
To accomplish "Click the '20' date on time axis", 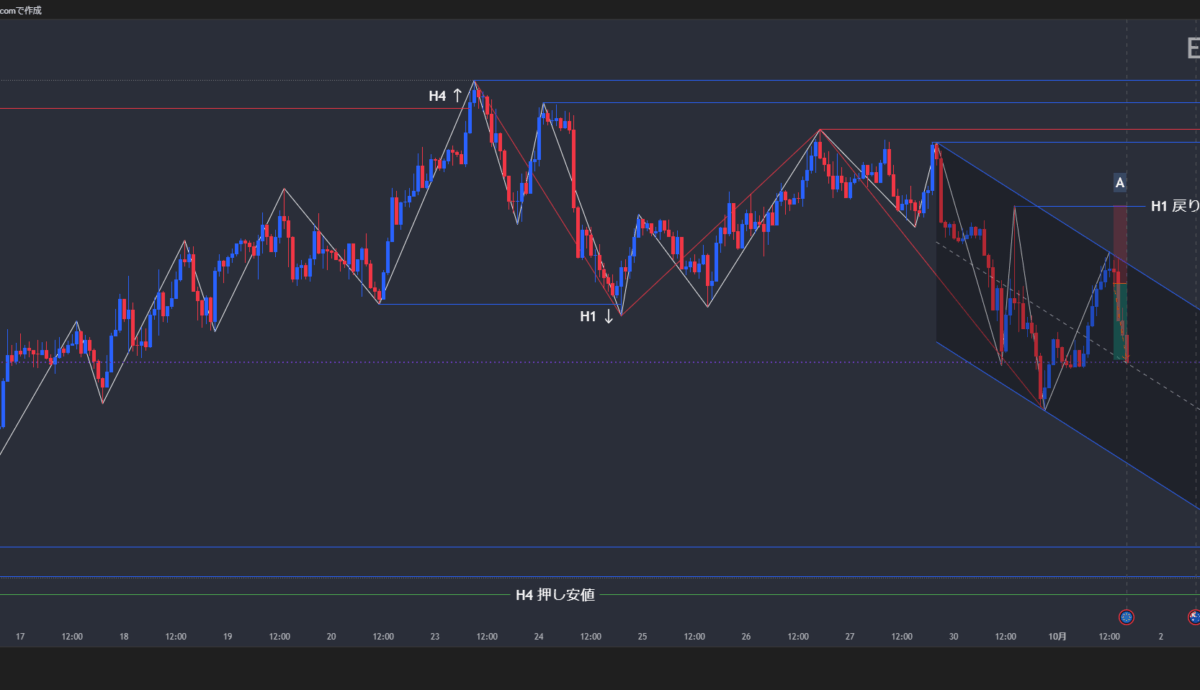I will coord(331,636).
